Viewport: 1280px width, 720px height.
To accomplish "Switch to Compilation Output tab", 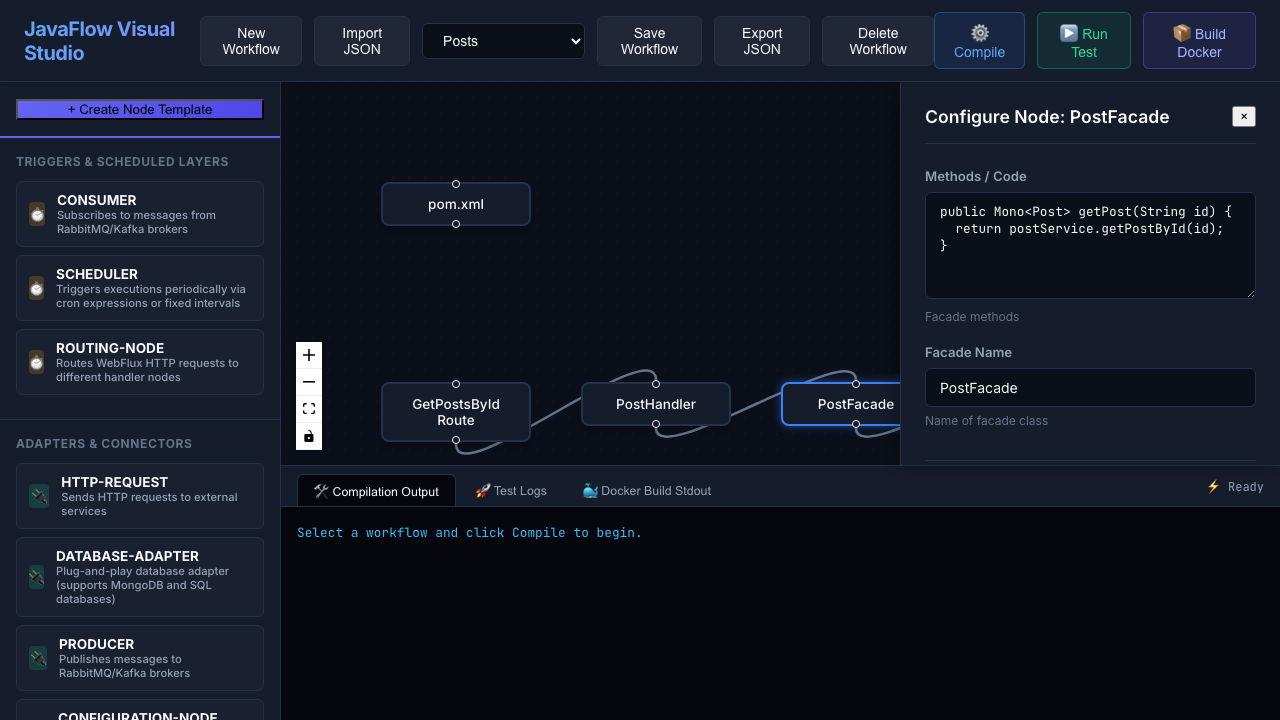I will pyautogui.click(x=376, y=491).
